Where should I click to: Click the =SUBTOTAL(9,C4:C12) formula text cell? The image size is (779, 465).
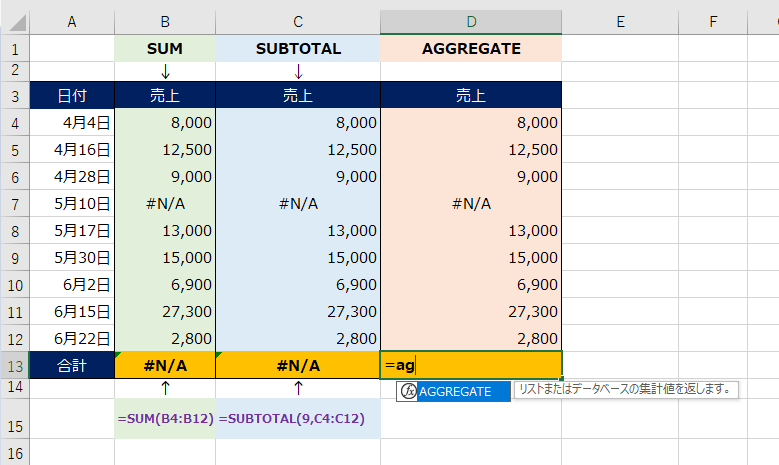click(x=298, y=418)
